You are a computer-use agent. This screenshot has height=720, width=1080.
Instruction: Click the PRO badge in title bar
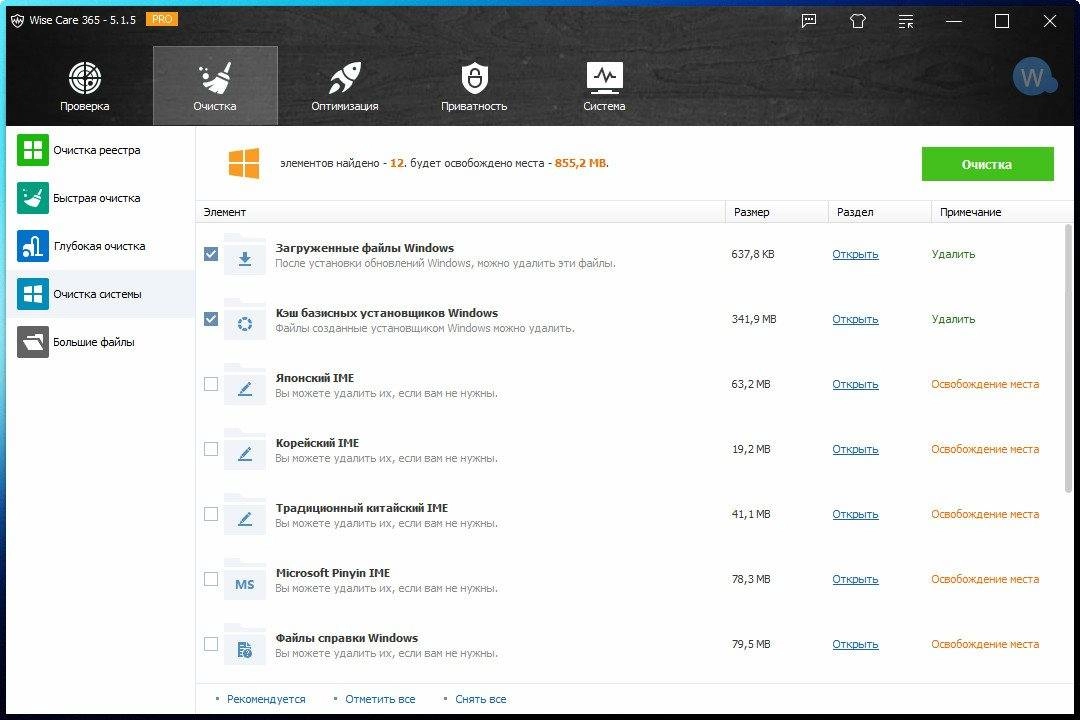click(x=162, y=19)
